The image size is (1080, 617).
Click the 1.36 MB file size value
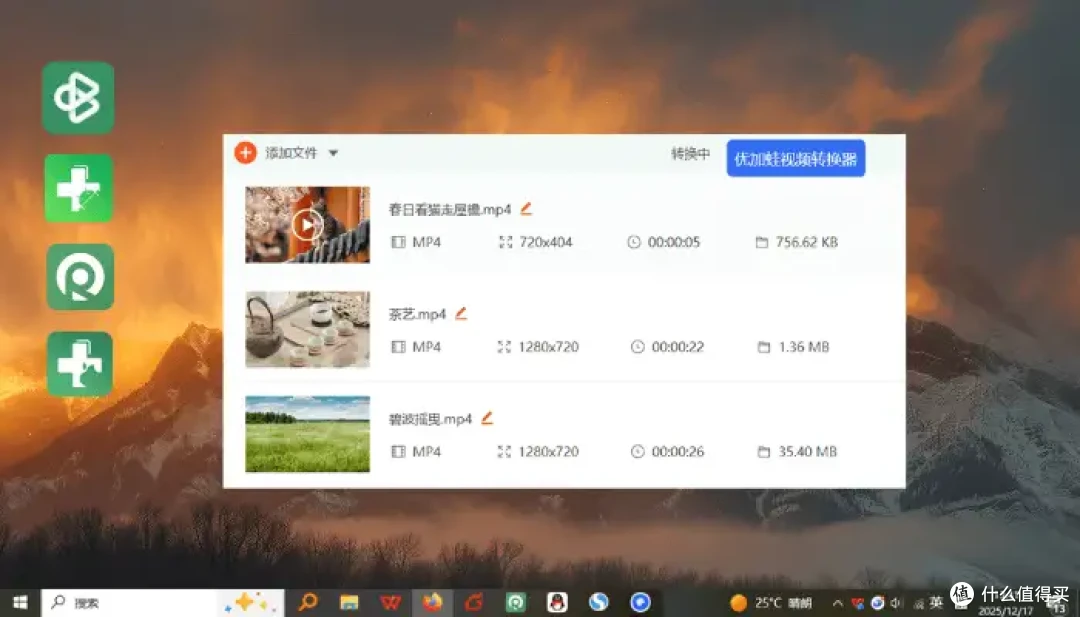tap(804, 346)
